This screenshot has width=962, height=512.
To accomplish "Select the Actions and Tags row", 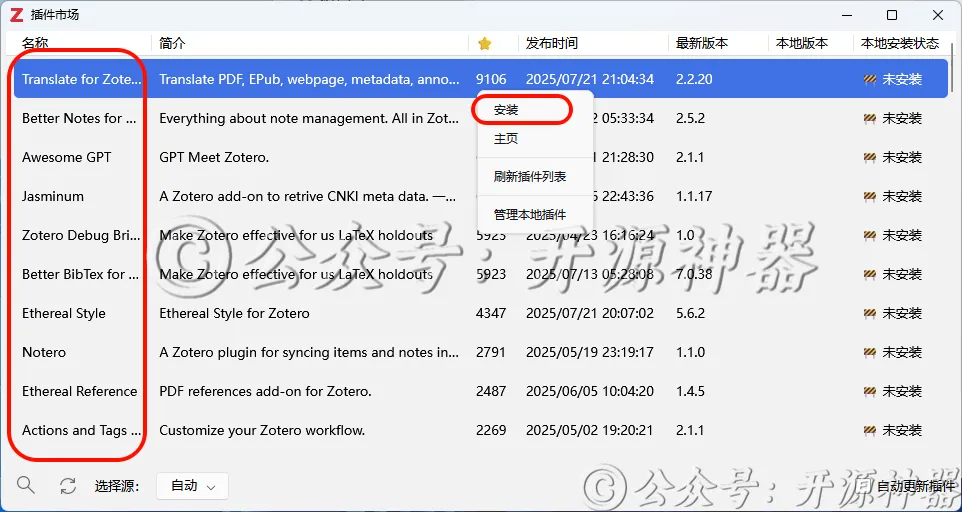I will tap(481, 430).
